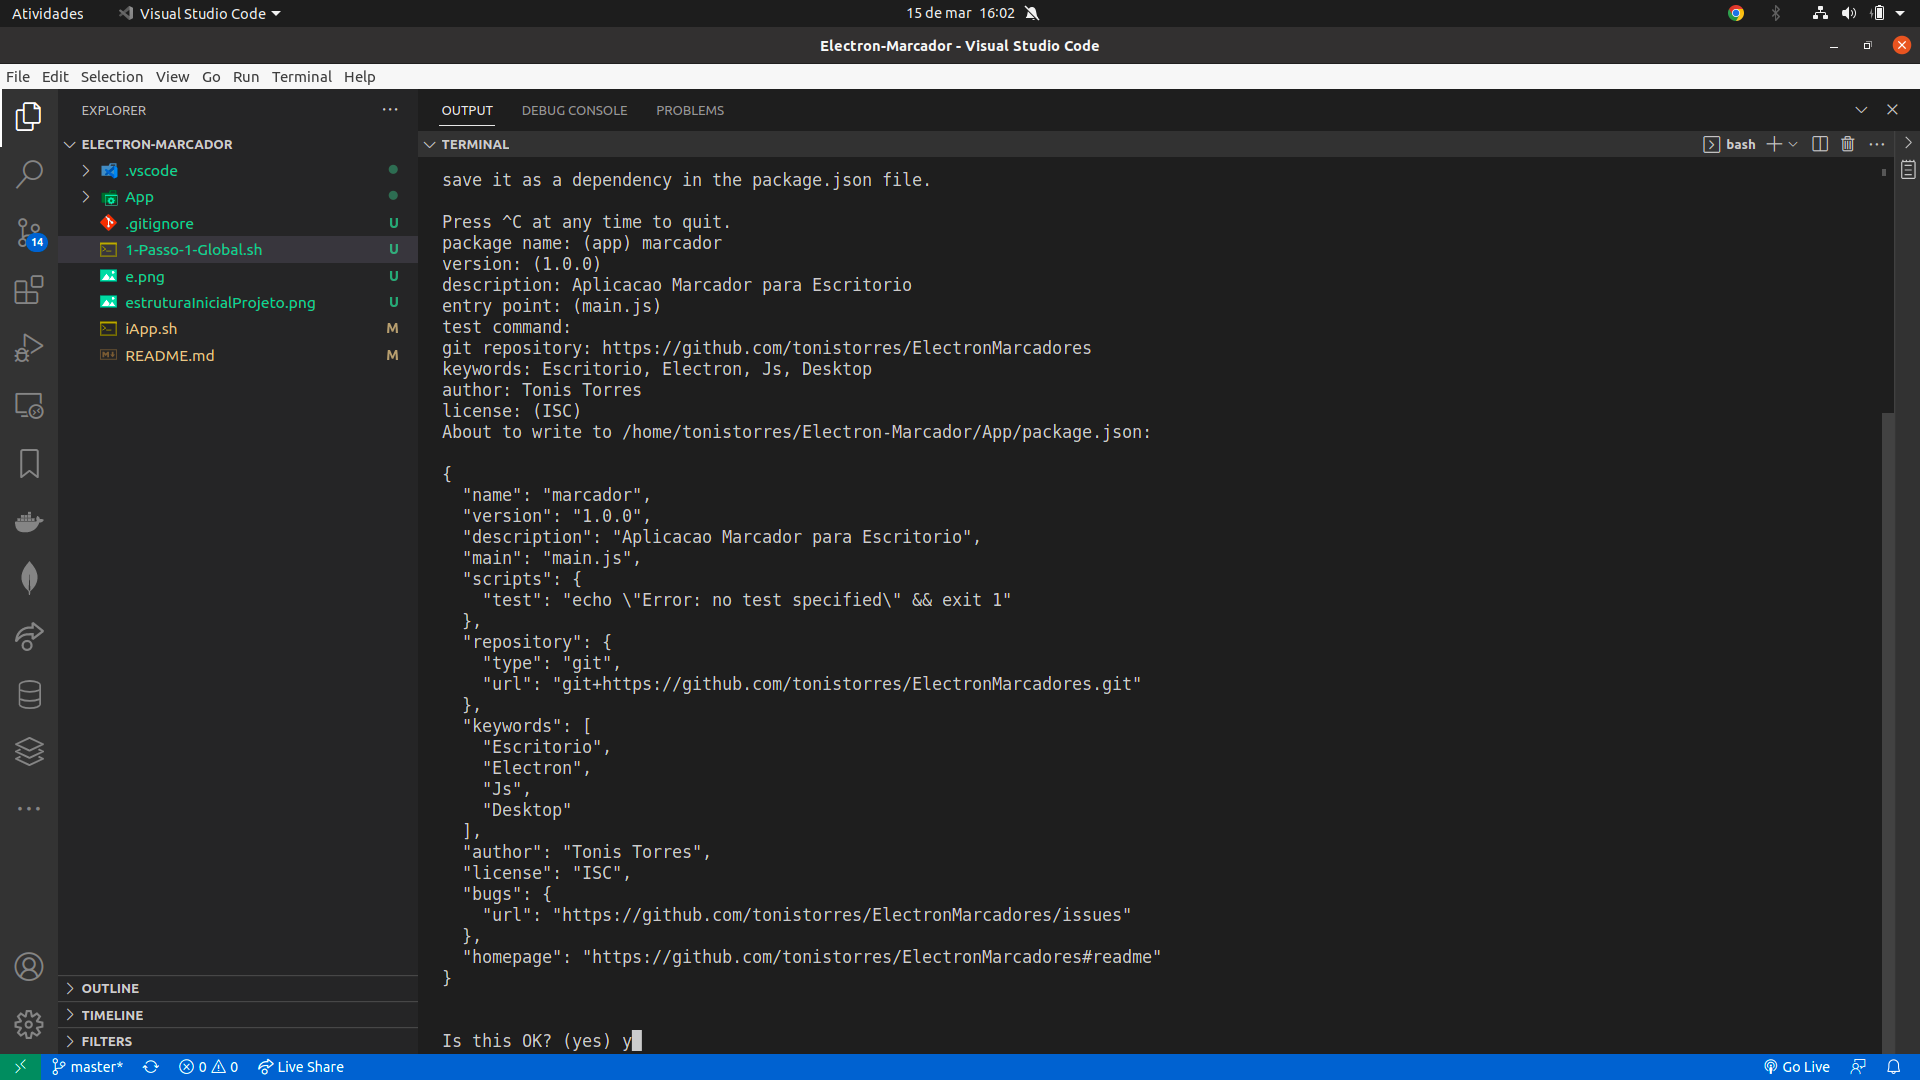Kill terminal with trash icon
This screenshot has height=1080, width=1920.
pos(1847,144)
